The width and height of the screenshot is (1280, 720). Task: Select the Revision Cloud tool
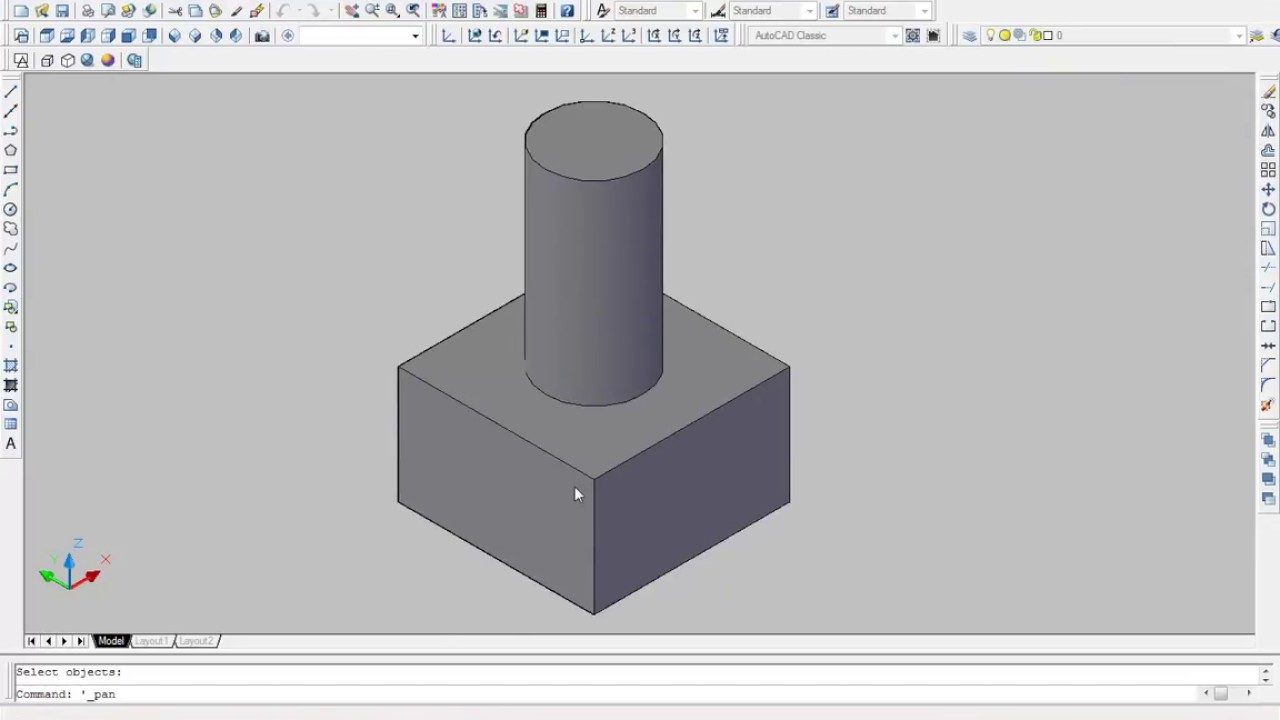tap(11, 229)
